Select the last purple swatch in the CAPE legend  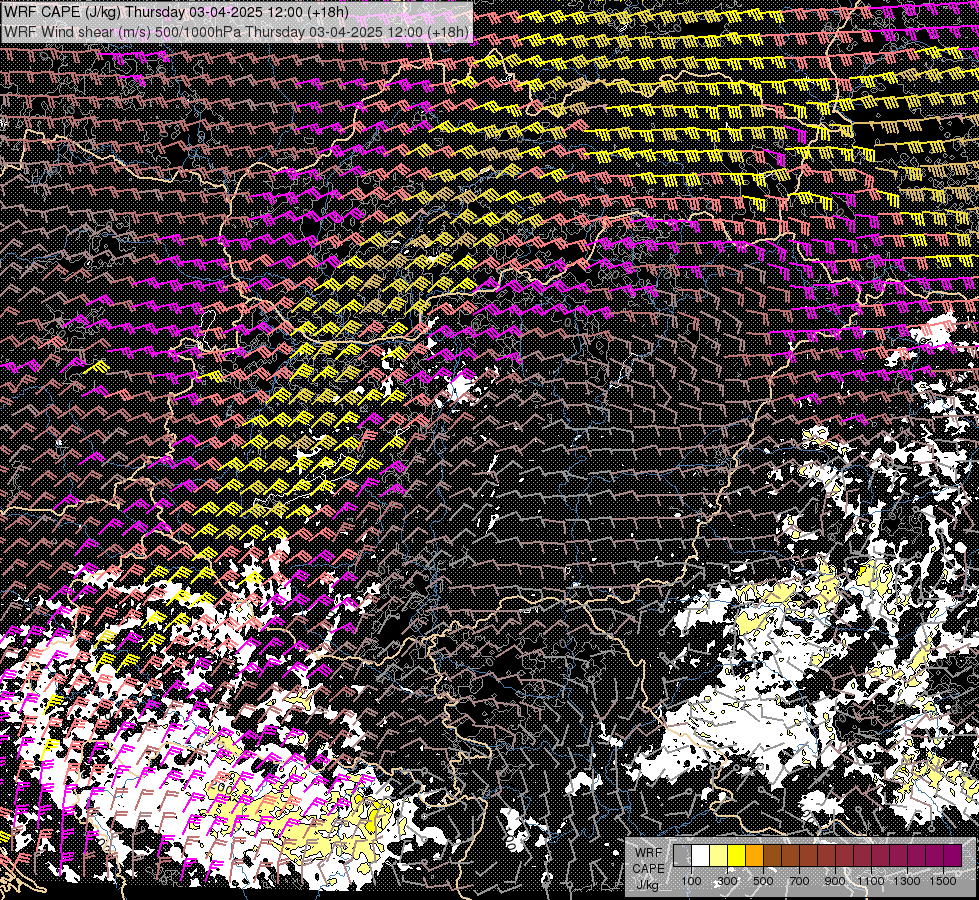[x=953, y=855]
